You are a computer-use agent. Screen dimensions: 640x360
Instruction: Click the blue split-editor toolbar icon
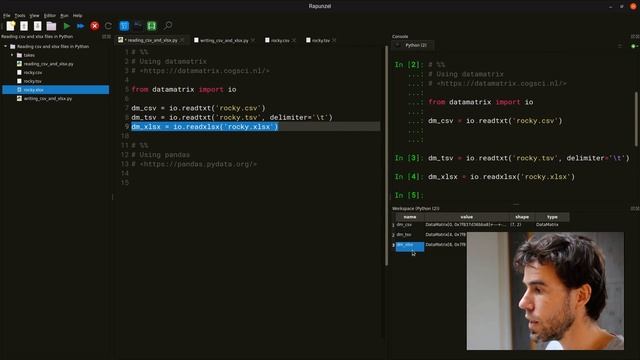(x=124, y=26)
